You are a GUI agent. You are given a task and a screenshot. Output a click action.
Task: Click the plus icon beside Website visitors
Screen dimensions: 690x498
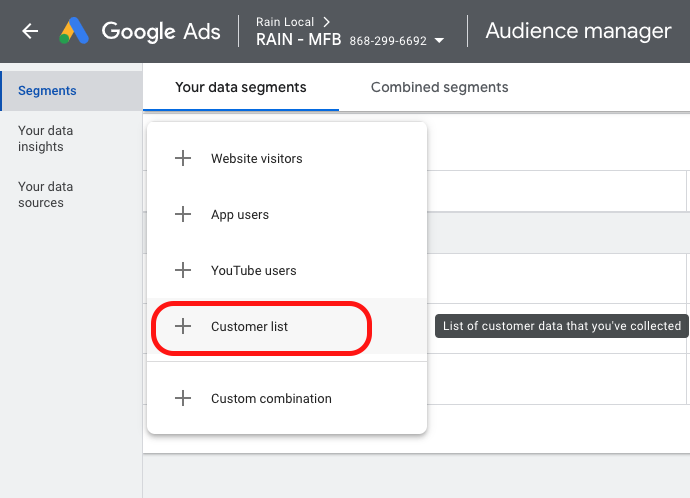183,158
